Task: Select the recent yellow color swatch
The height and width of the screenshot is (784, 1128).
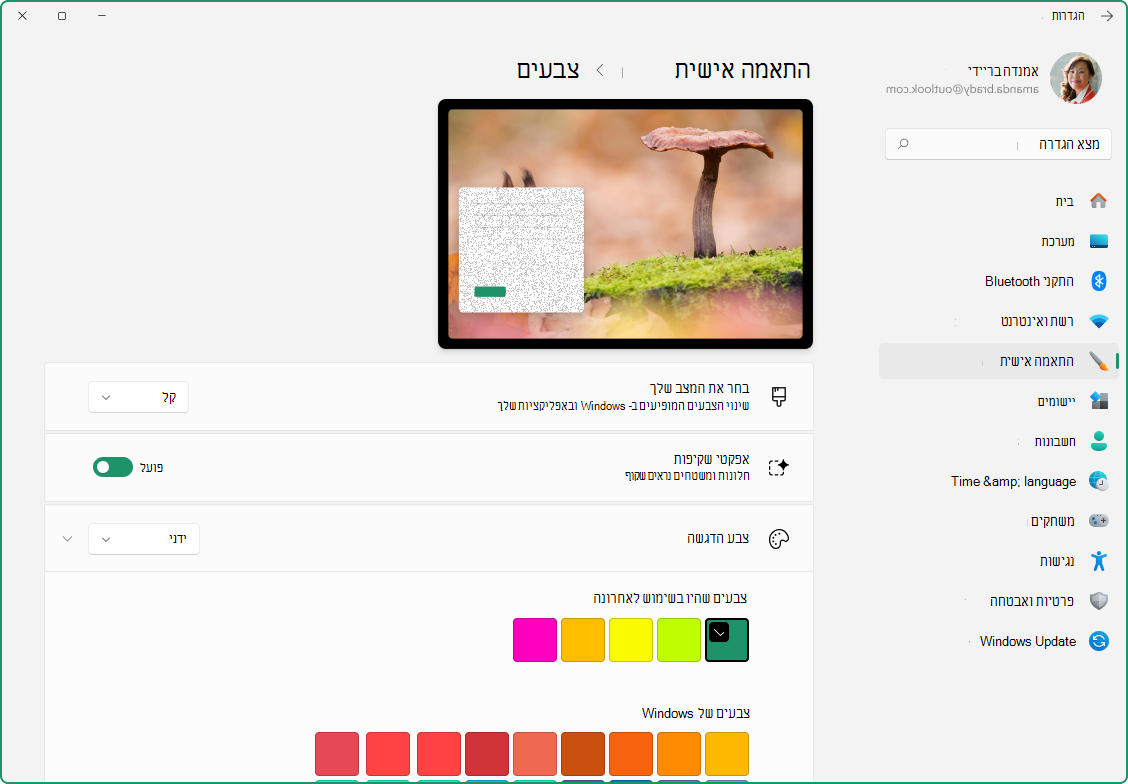Action: click(631, 640)
